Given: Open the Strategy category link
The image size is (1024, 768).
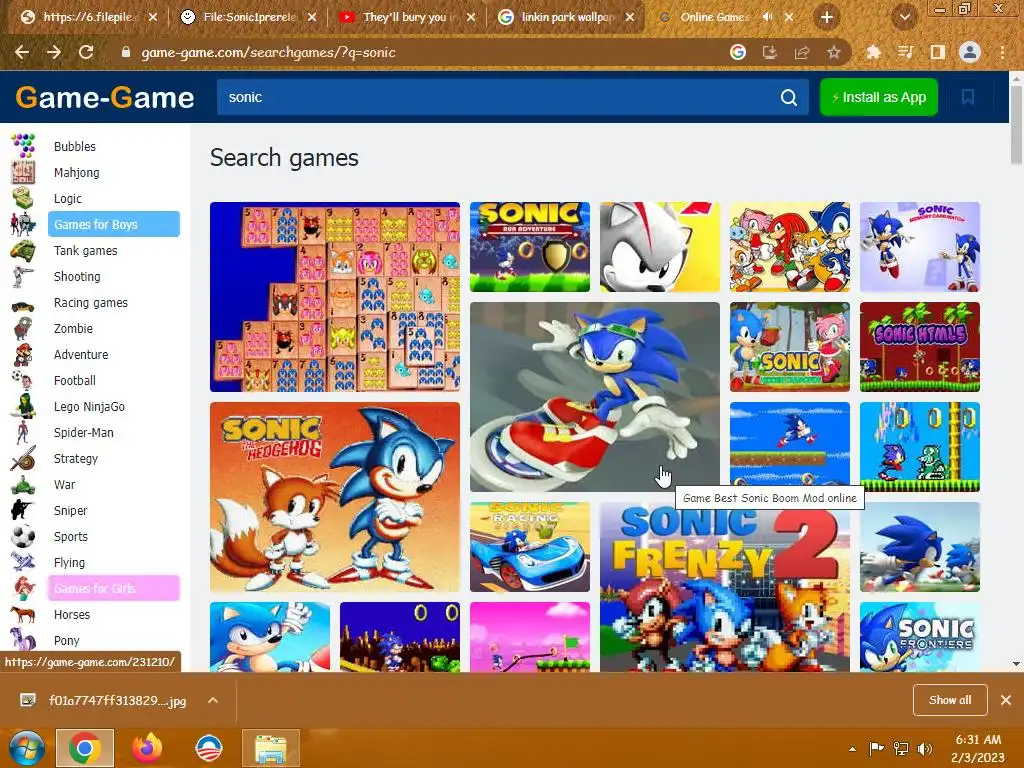Looking at the screenshot, I should 76,458.
